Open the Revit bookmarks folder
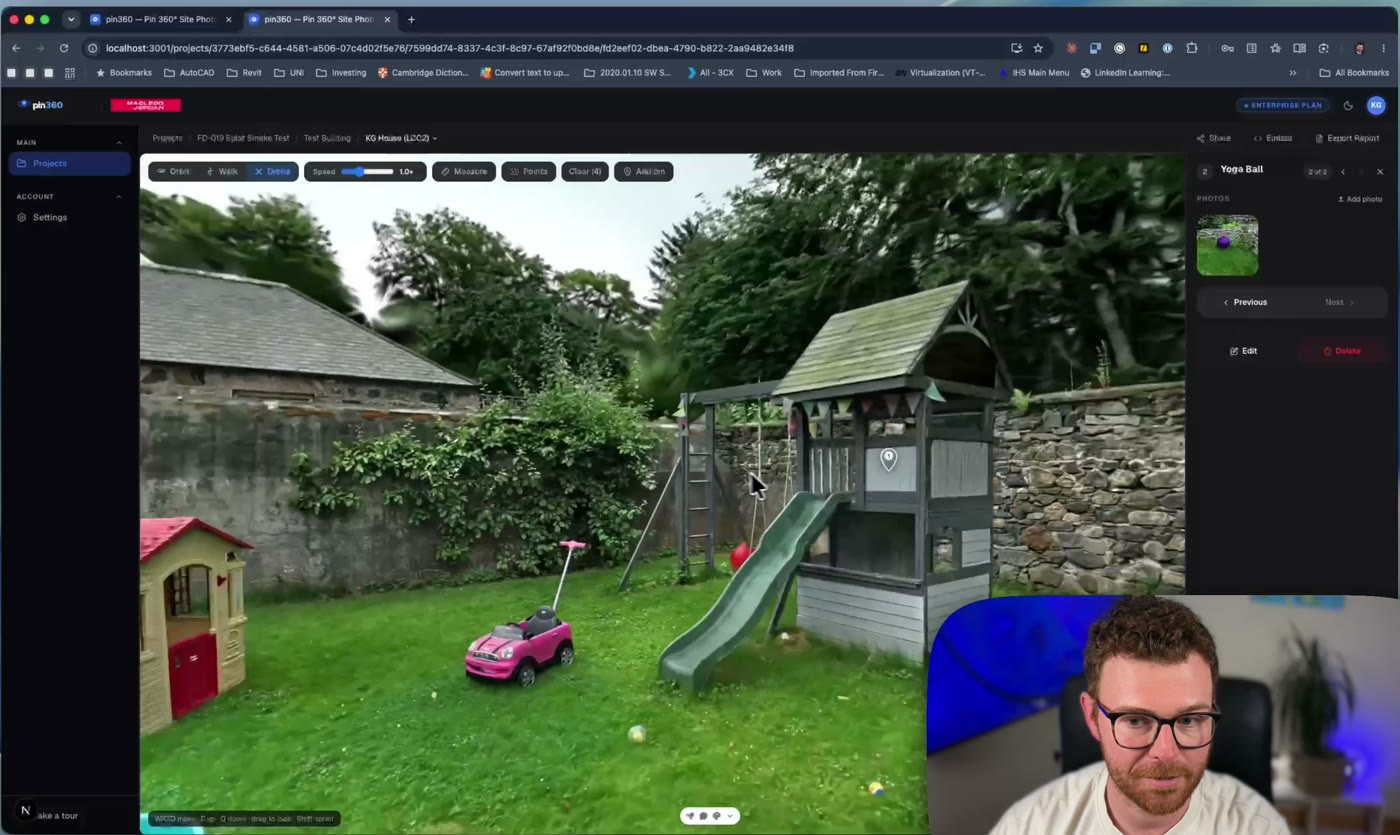This screenshot has width=1400, height=835. [x=244, y=73]
